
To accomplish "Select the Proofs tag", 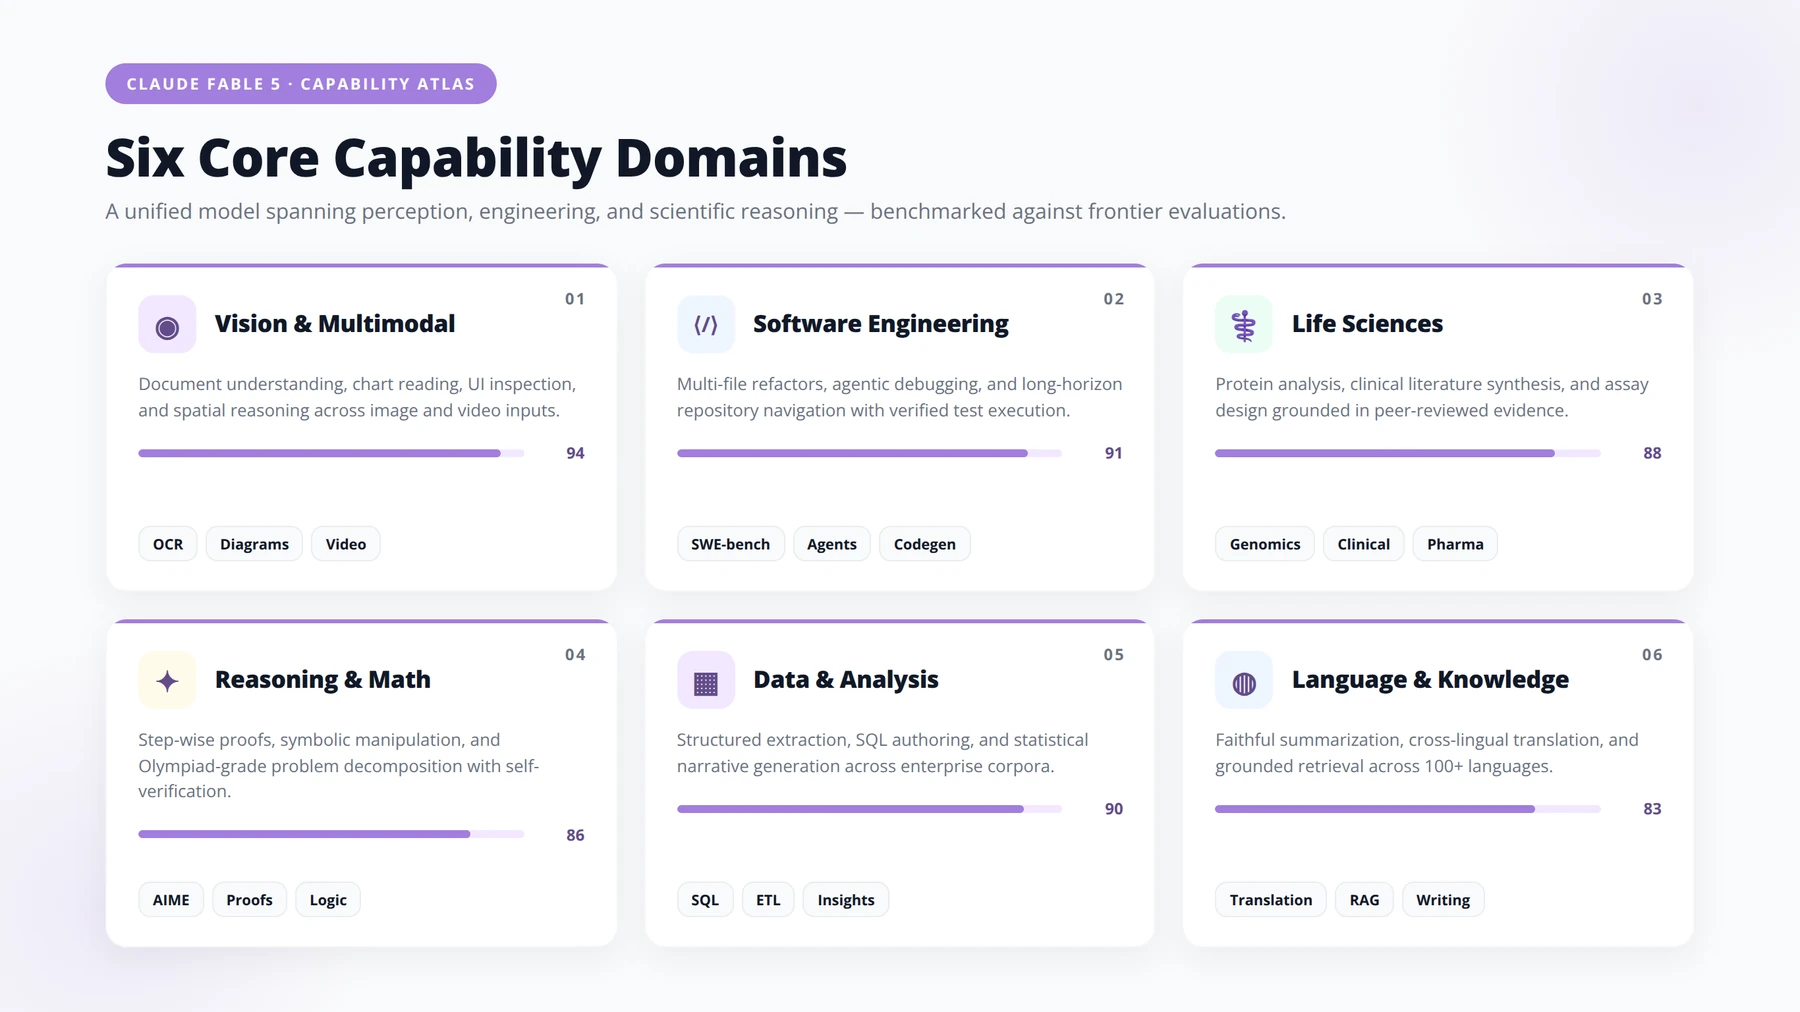I will pos(249,900).
